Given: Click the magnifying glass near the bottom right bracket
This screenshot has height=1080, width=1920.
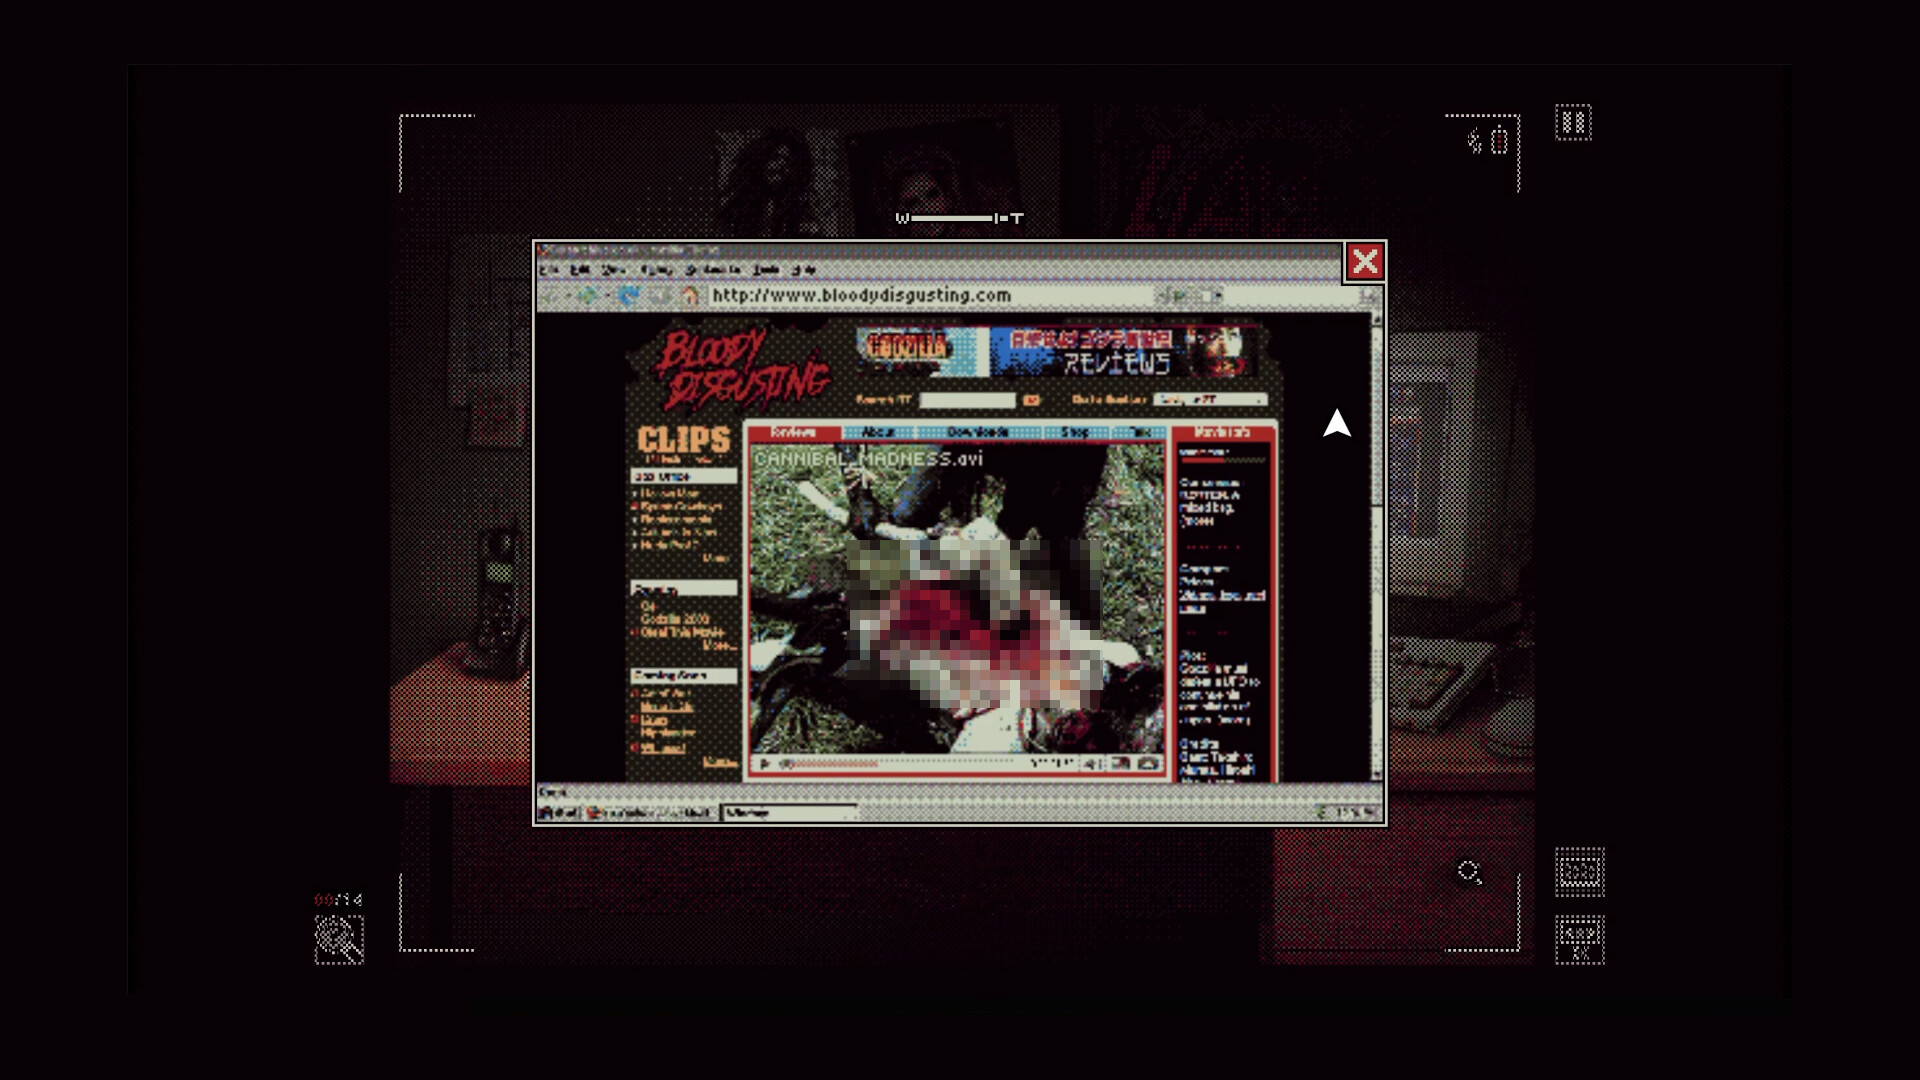Looking at the screenshot, I should tap(1469, 873).
